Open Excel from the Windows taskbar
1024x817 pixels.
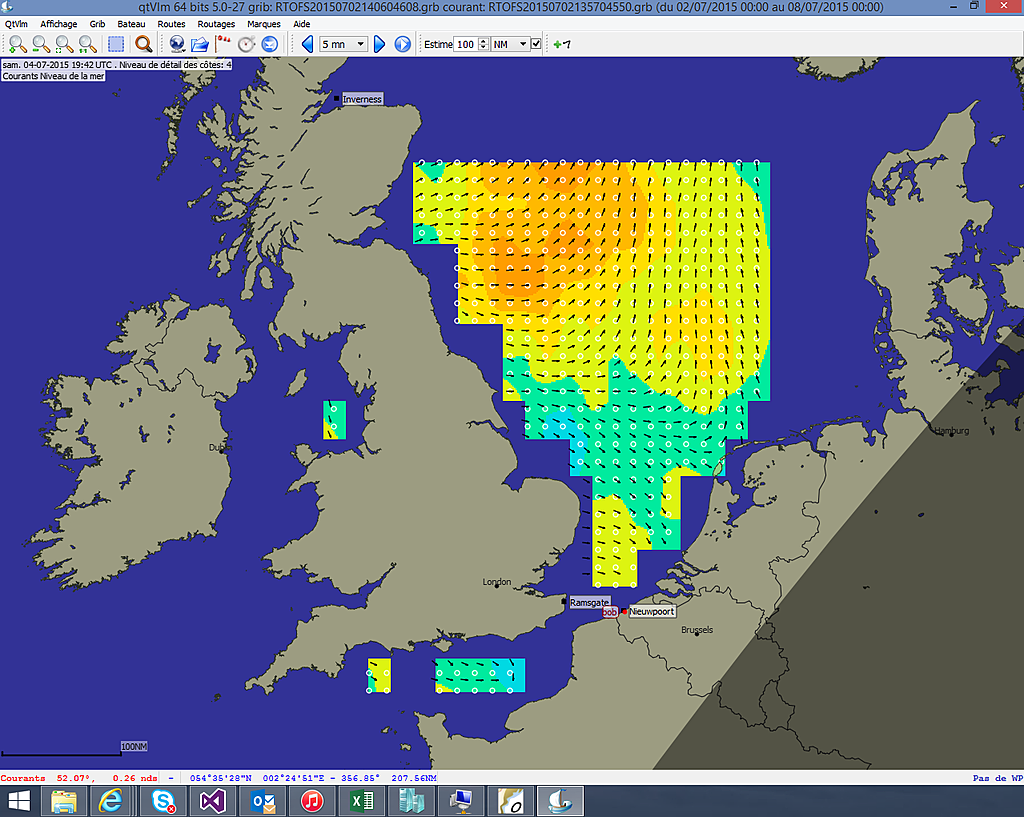[x=361, y=800]
